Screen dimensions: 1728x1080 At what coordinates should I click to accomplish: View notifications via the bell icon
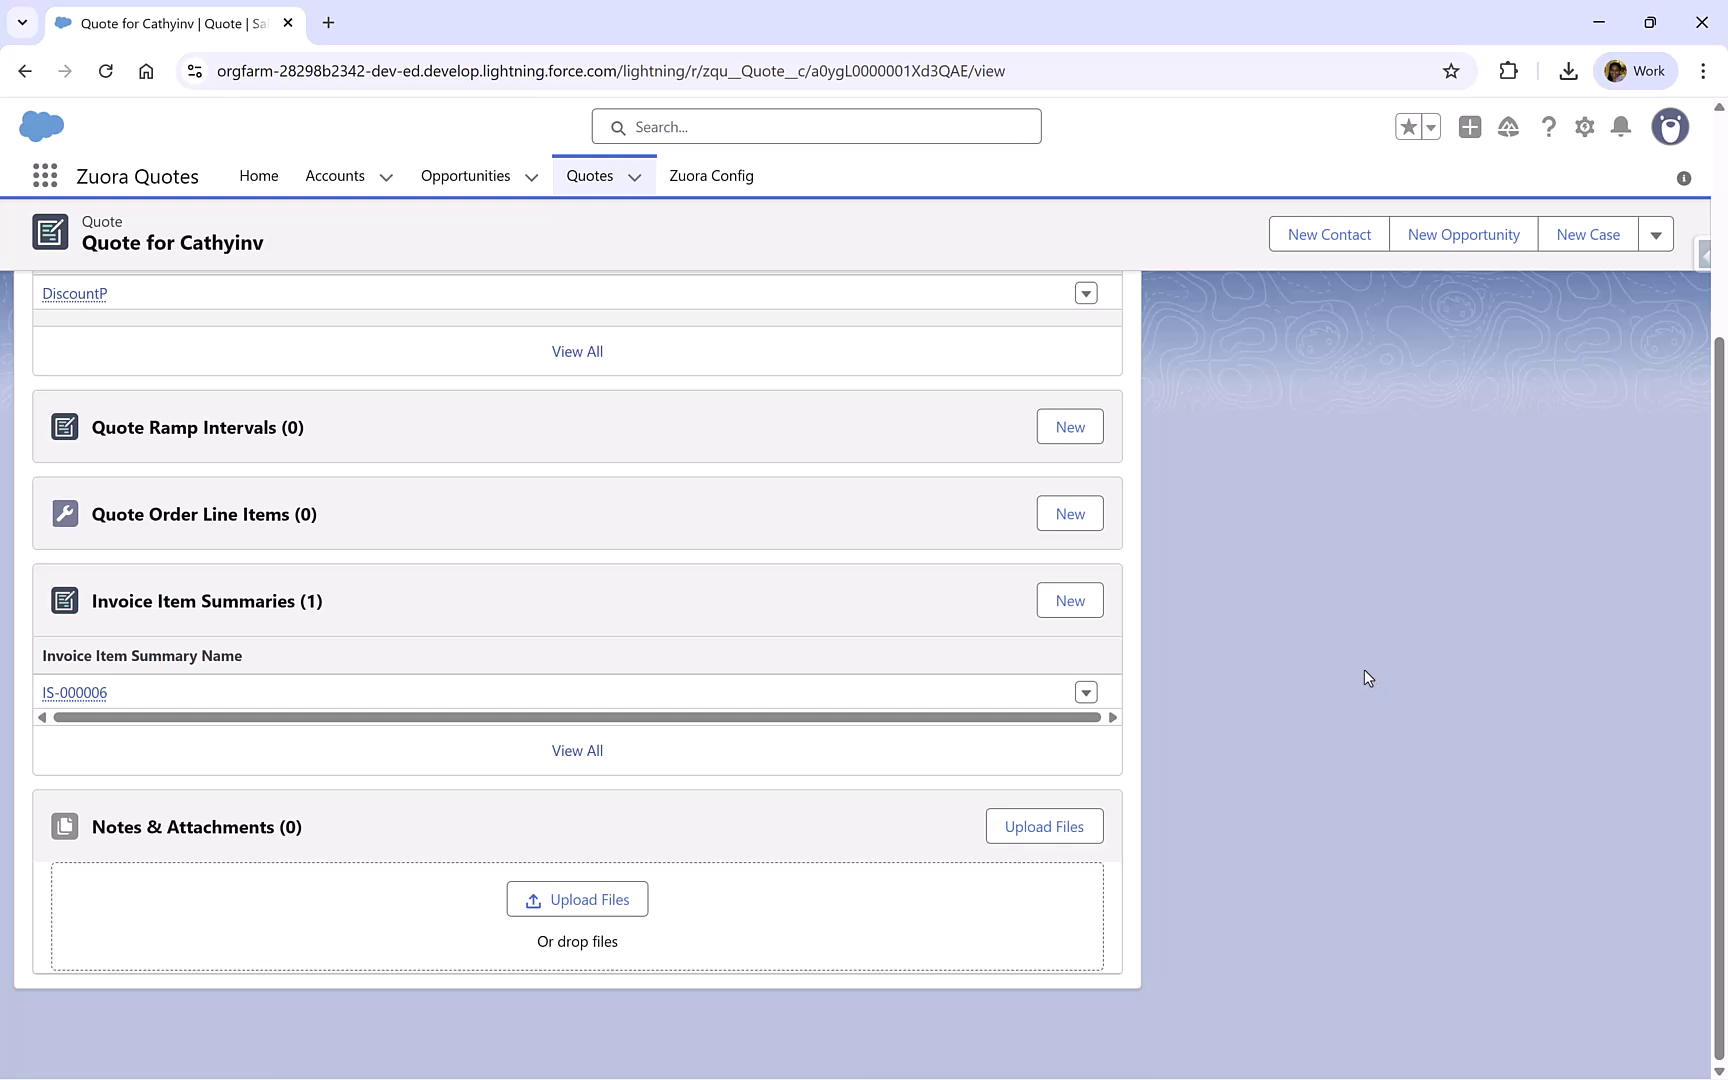pos(1621,126)
